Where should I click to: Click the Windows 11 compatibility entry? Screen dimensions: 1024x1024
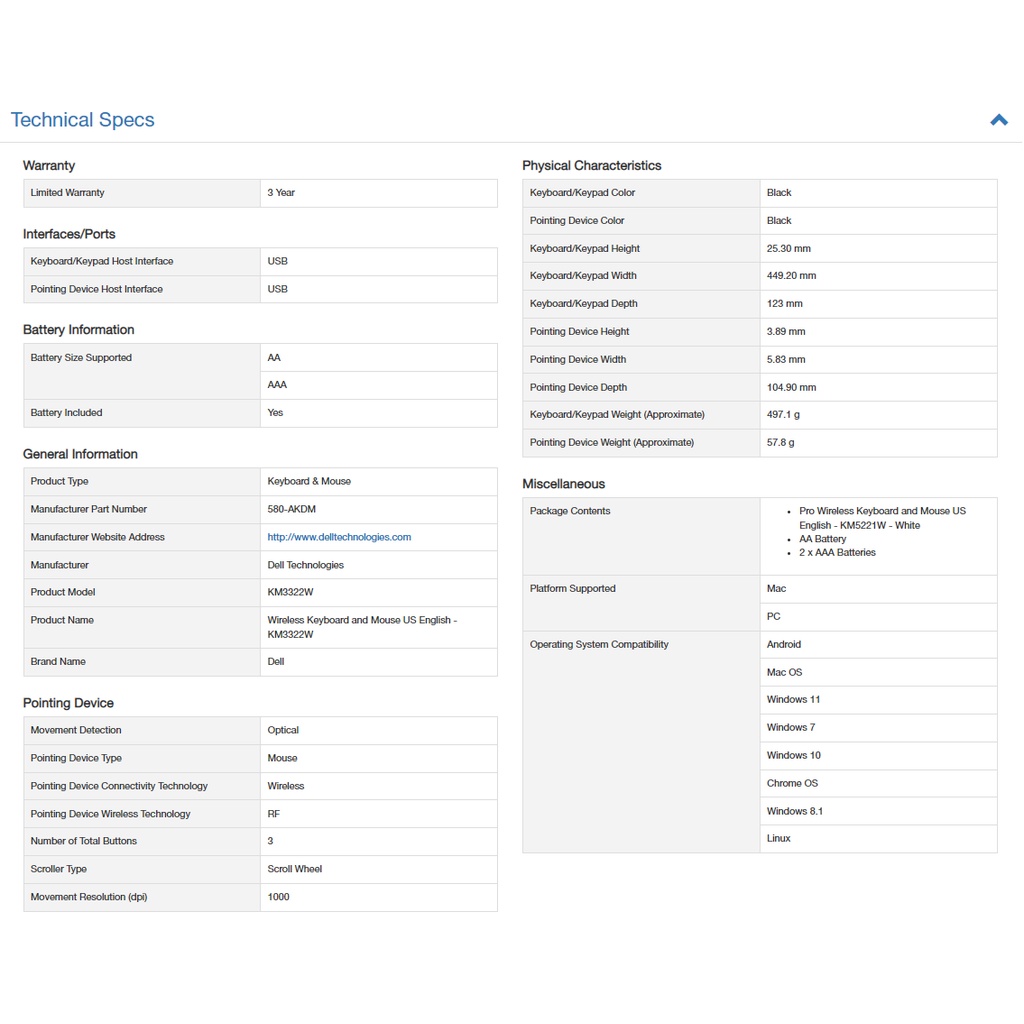point(793,700)
